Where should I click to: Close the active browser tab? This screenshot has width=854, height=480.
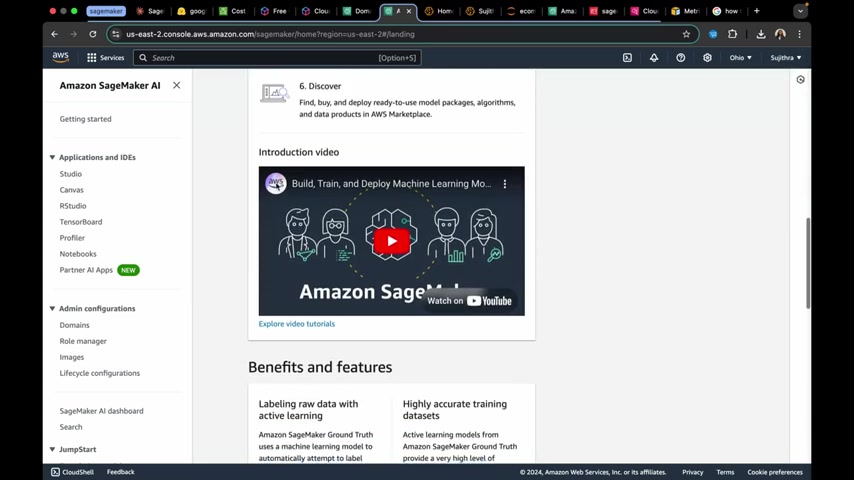coord(409,11)
